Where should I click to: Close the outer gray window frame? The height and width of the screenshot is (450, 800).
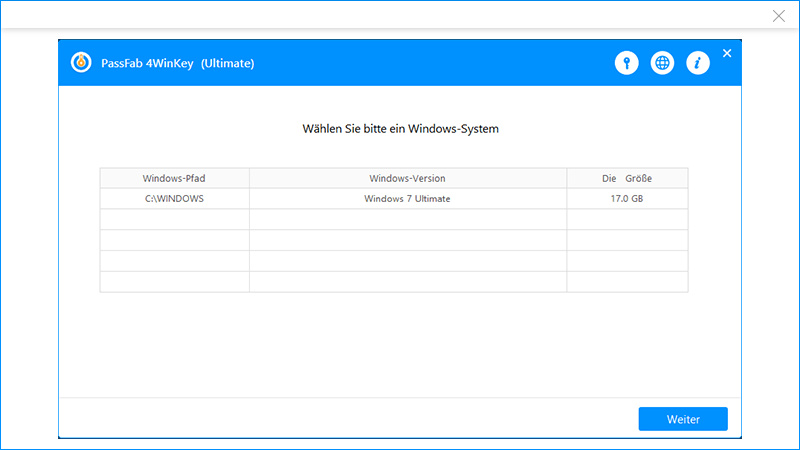pos(779,16)
